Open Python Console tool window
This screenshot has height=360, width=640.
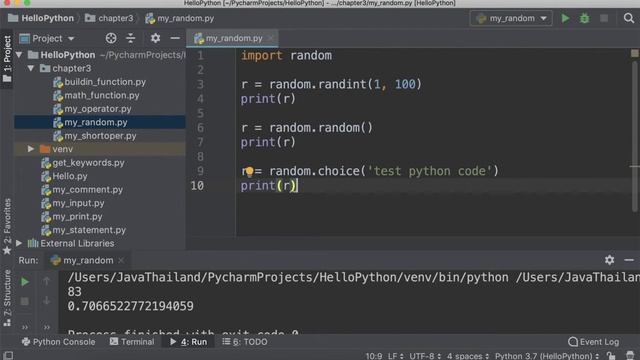[58, 342]
